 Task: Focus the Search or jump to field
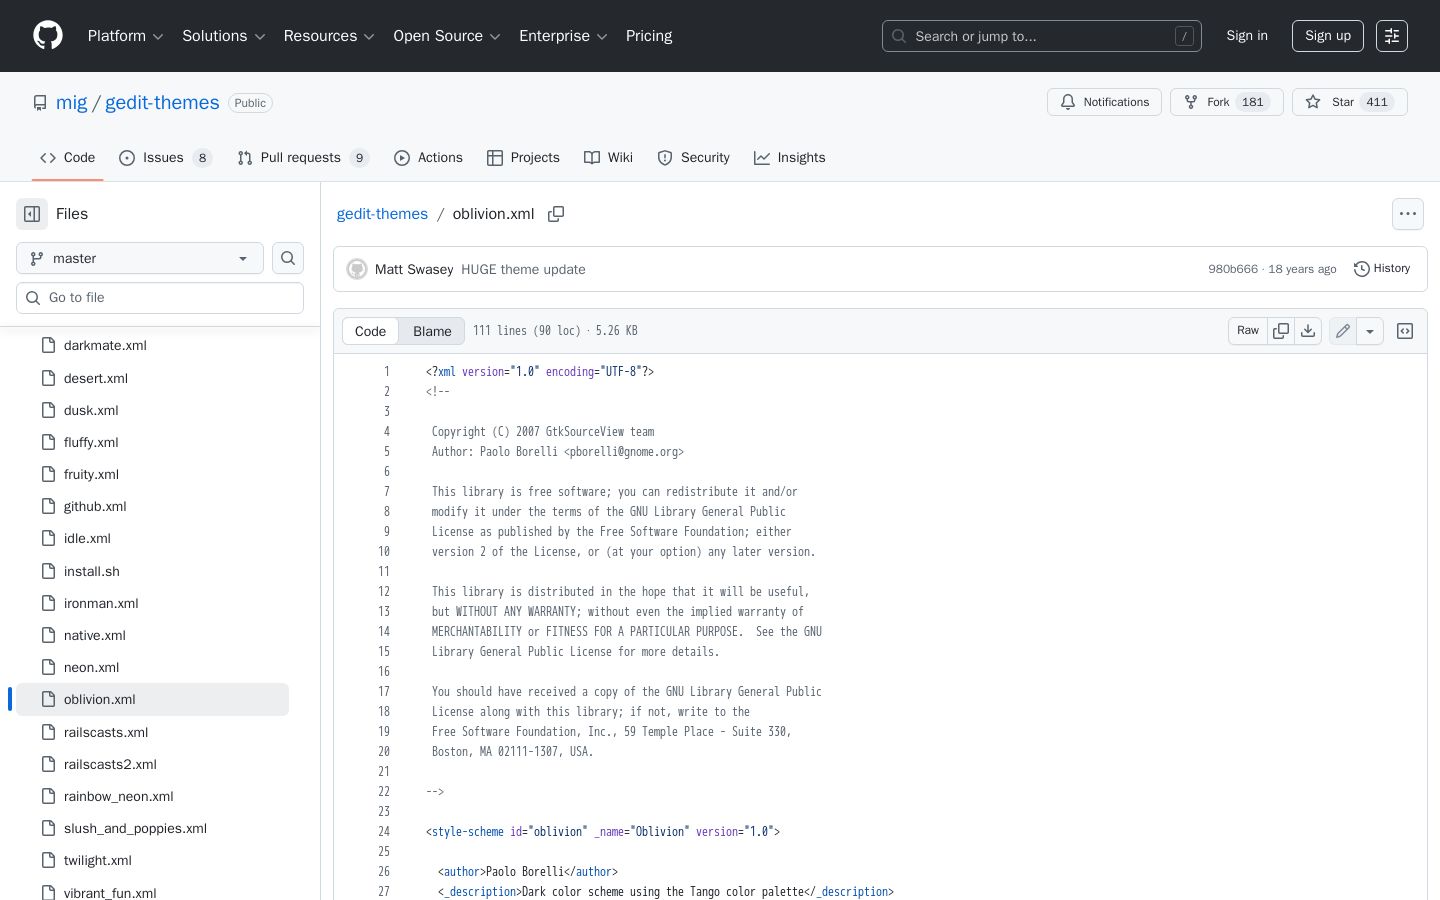(1042, 36)
